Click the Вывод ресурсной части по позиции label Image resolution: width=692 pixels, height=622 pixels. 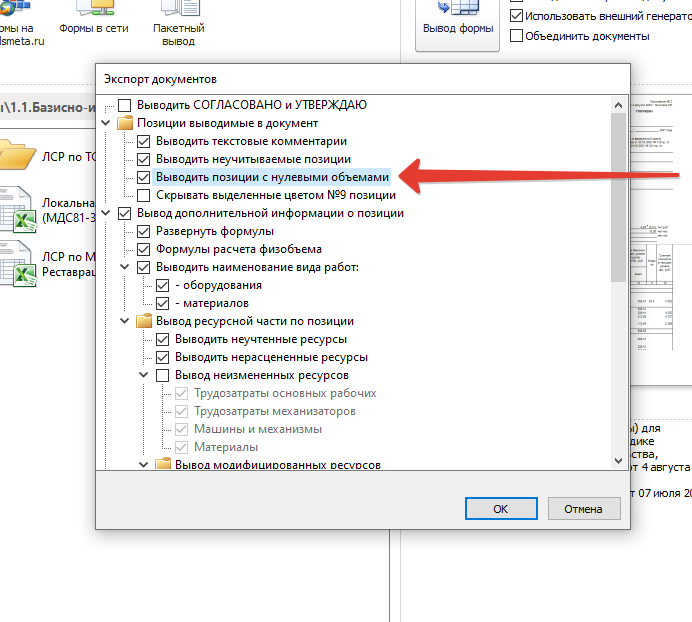coord(255,321)
